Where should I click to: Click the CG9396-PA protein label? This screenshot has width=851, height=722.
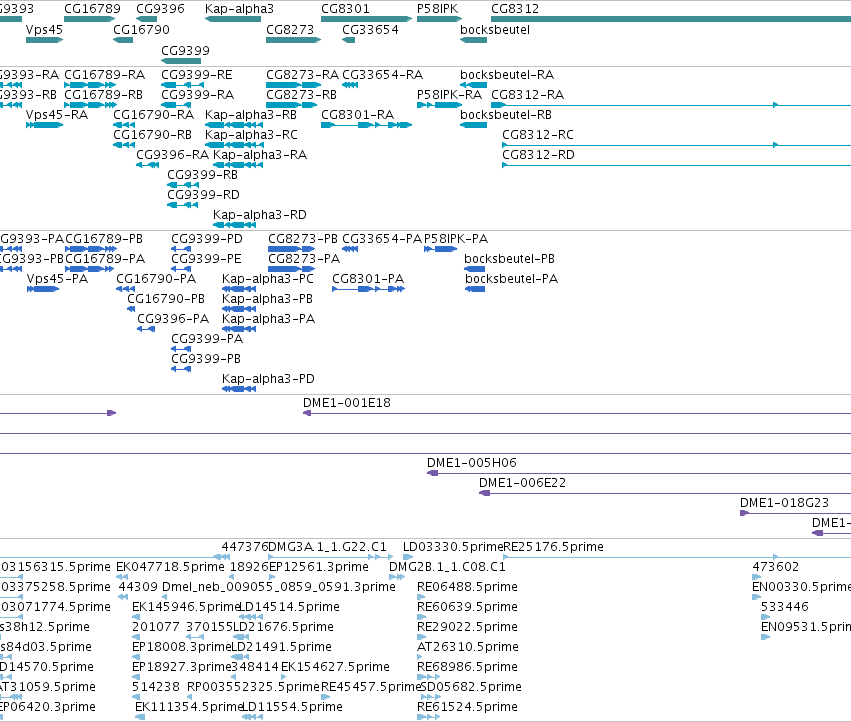tap(173, 319)
